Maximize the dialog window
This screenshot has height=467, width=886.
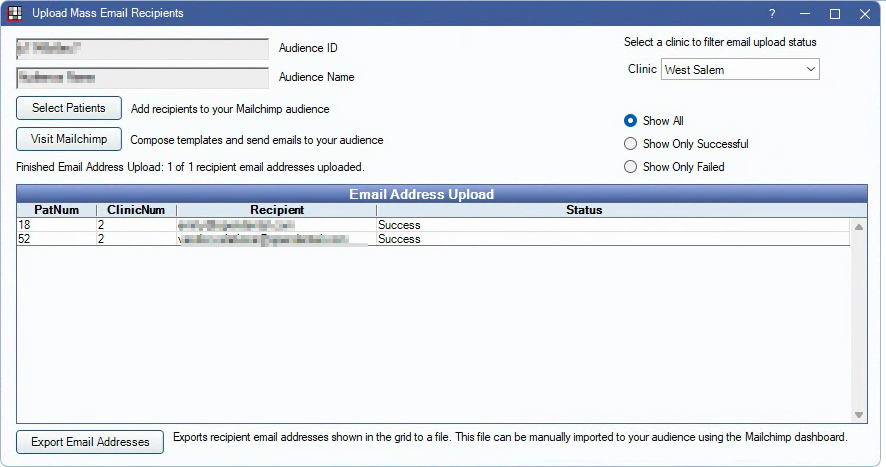pyautogui.click(x=835, y=14)
